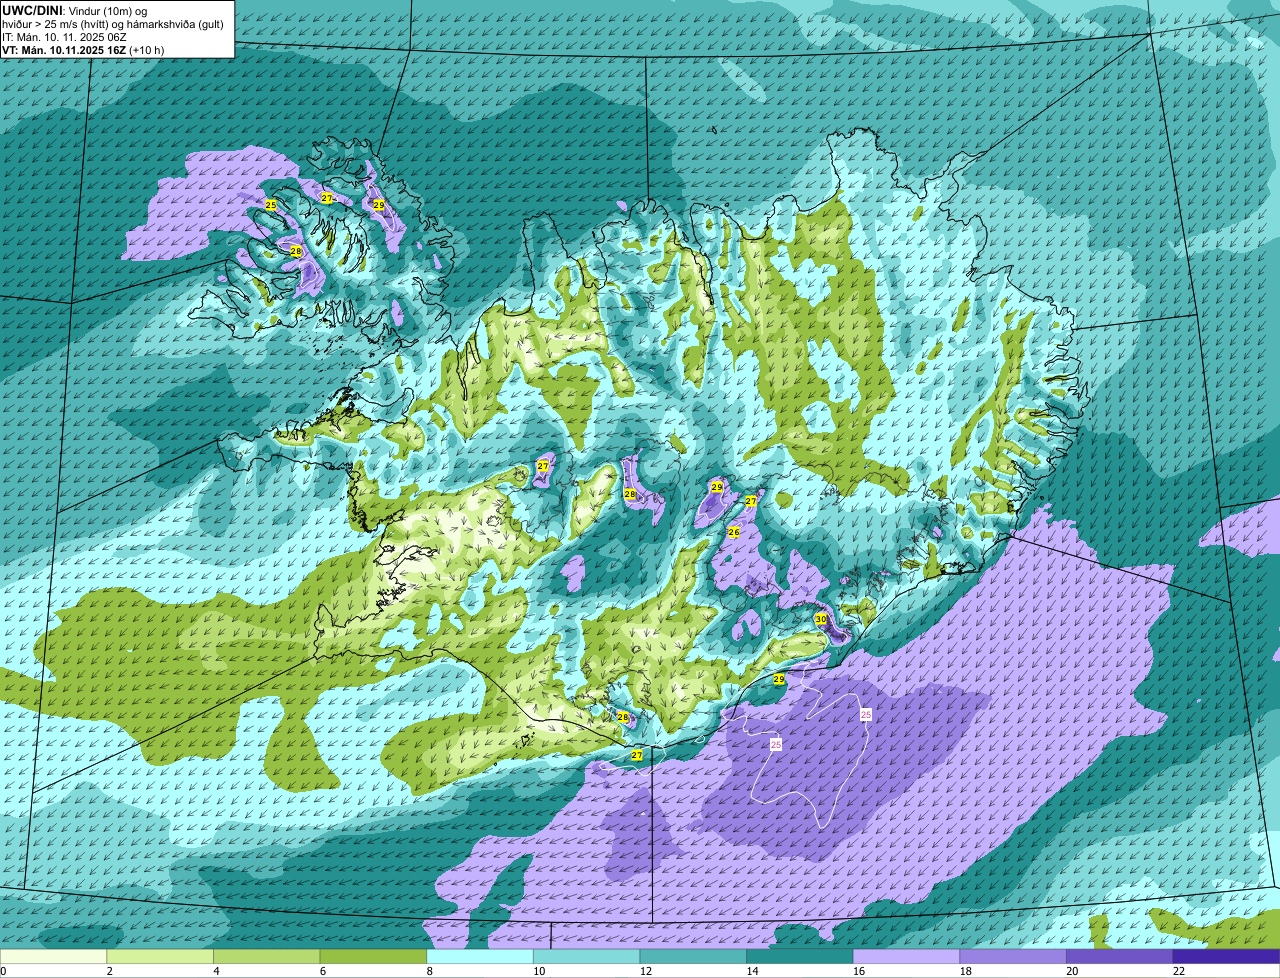Click the legend scale label '8'
The height and width of the screenshot is (978, 1280).
coord(428,971)
